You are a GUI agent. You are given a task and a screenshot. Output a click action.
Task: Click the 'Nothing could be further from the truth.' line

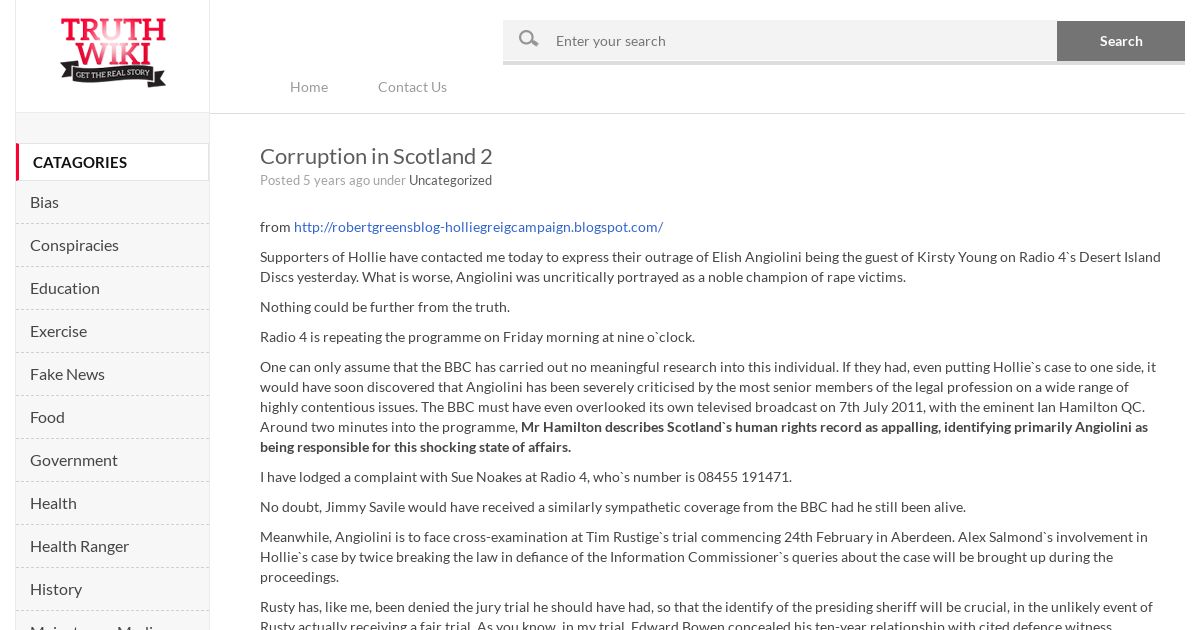pyautogui.click(x=385, y=307)
